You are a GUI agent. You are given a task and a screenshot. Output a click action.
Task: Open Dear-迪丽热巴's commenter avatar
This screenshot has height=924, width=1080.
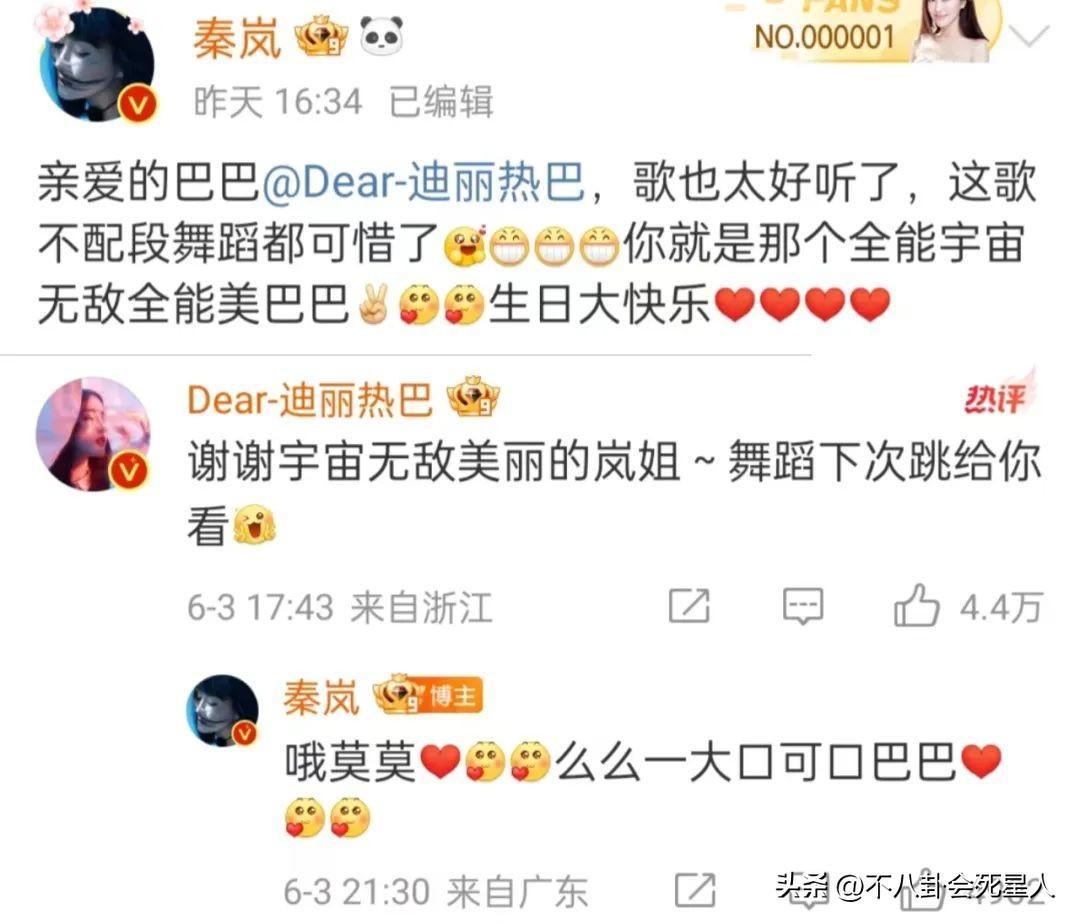pos(93,434)
